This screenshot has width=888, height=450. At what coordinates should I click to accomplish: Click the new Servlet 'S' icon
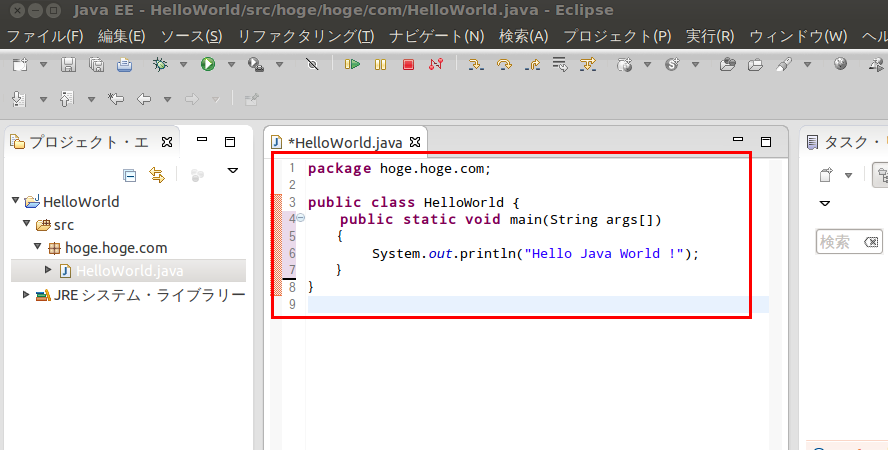(x=672, y=65)
